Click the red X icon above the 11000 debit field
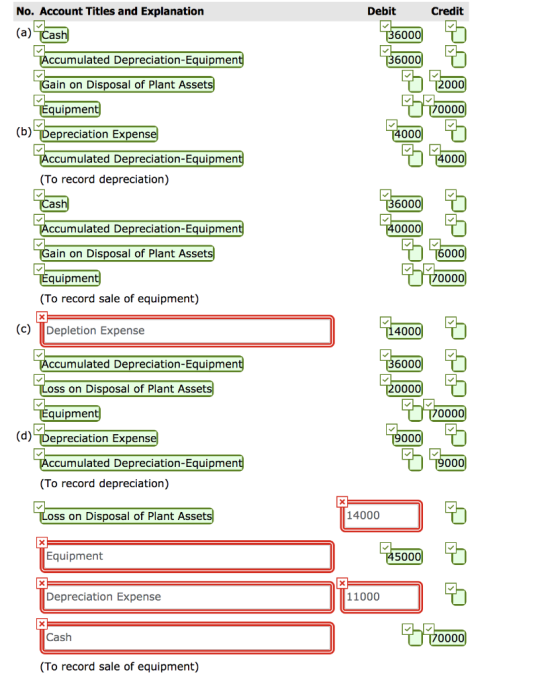 [342, 583]
